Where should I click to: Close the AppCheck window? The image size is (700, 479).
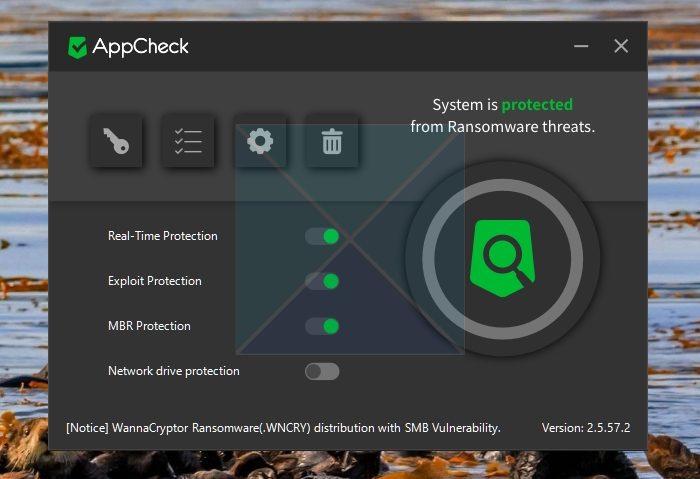pyautogui.click(x=621, y=46)
